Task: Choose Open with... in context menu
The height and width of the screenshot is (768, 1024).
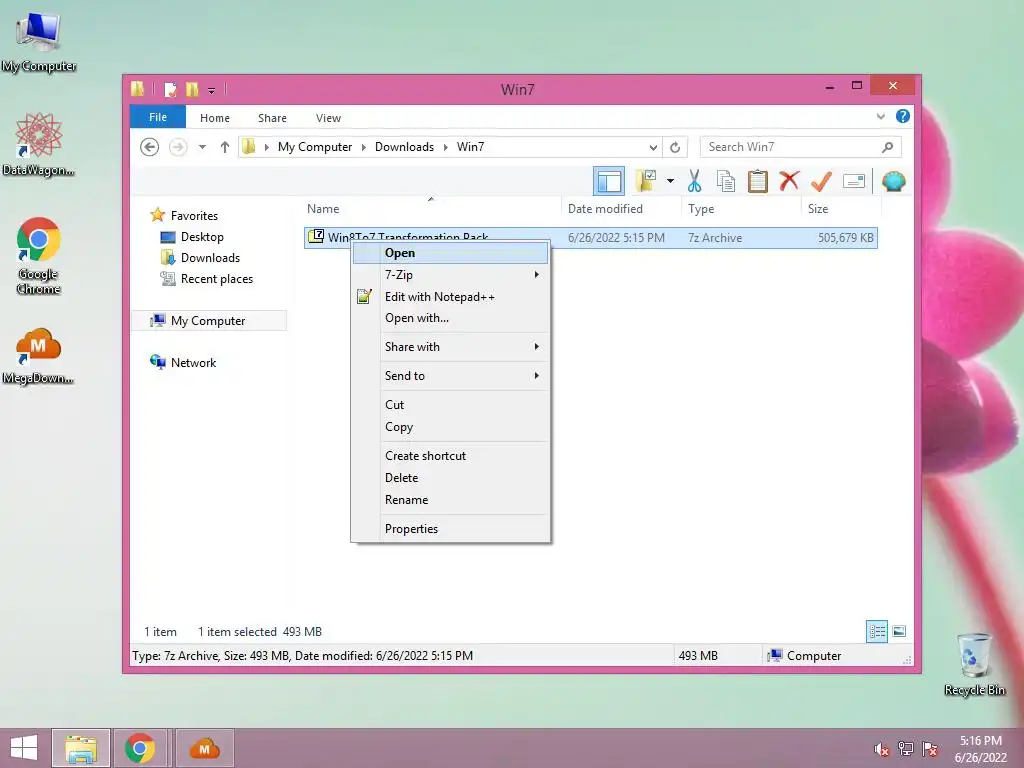Action: (x=451, y=318)
